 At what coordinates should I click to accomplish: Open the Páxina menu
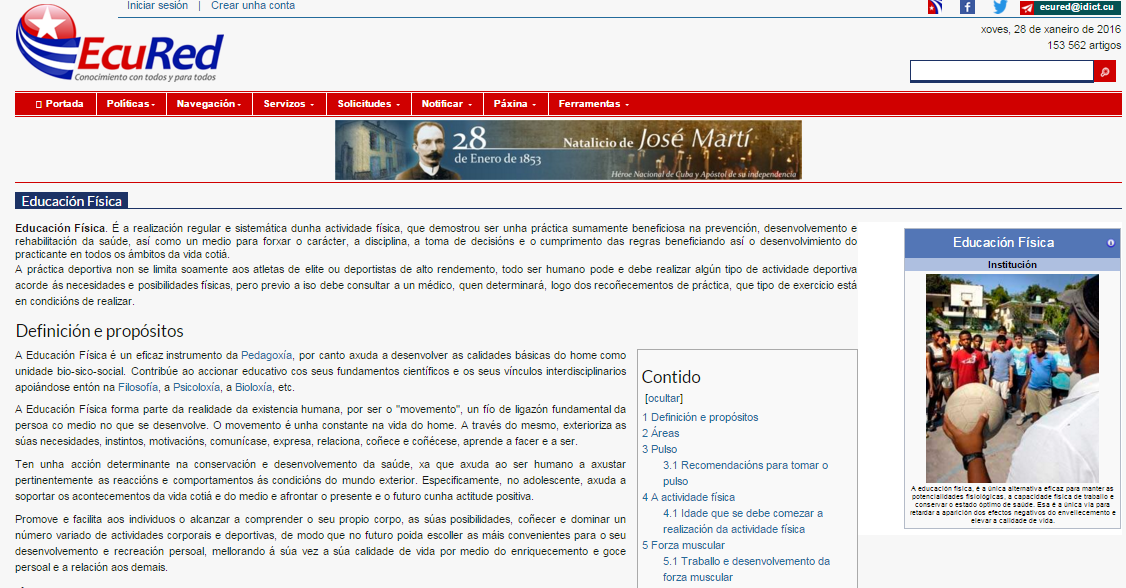click(x=514, y=103)
